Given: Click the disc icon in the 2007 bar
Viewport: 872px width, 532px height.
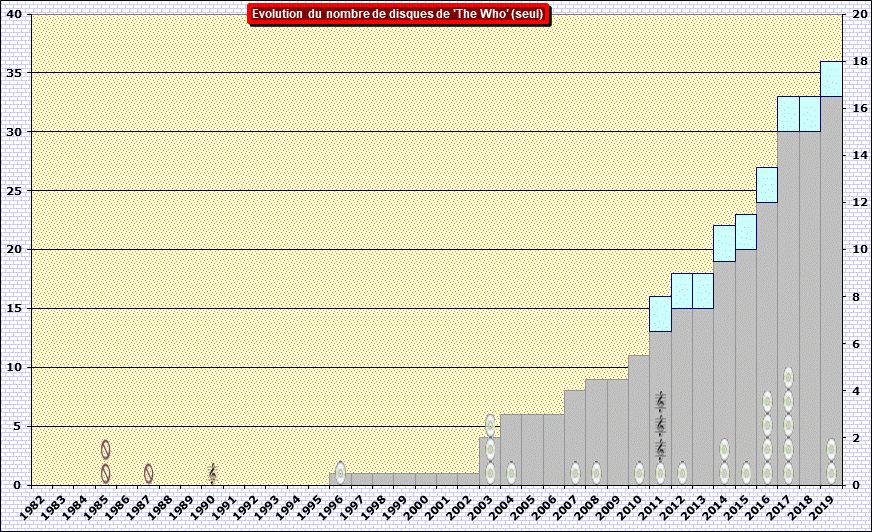Looking at the screenshot, I should point(575,472).
